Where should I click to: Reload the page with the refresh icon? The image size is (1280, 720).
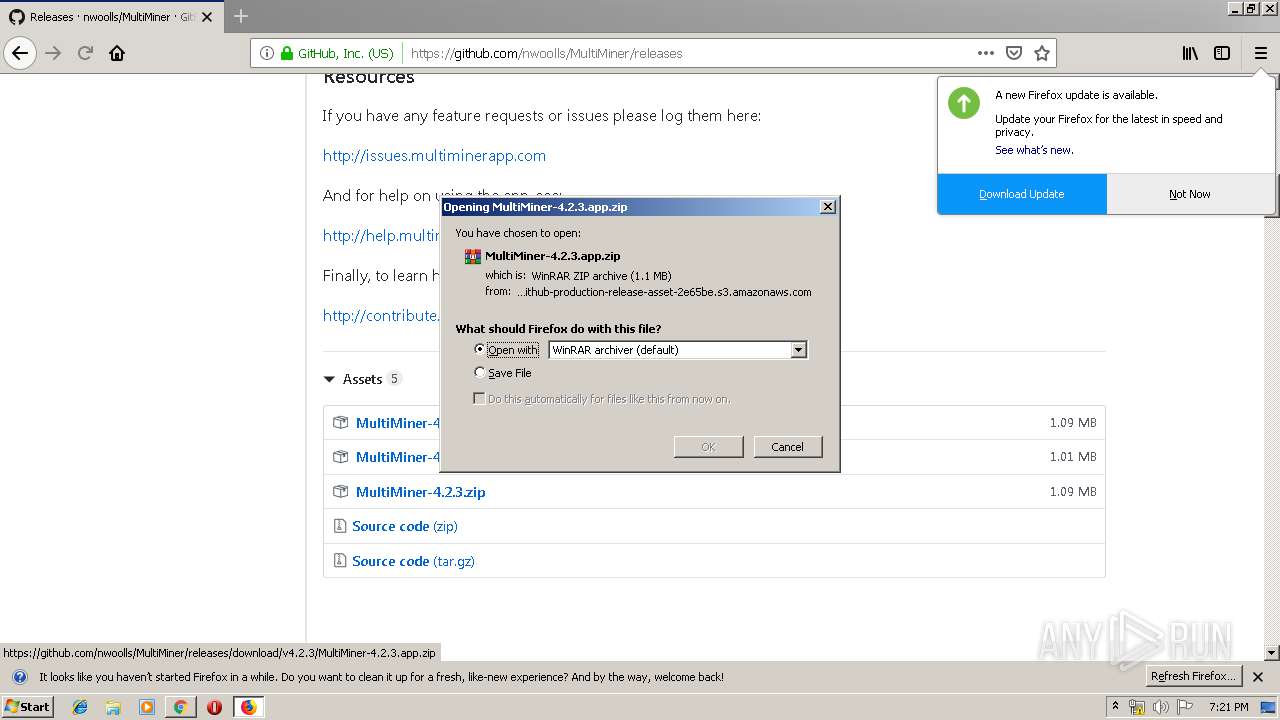[85, 53]
